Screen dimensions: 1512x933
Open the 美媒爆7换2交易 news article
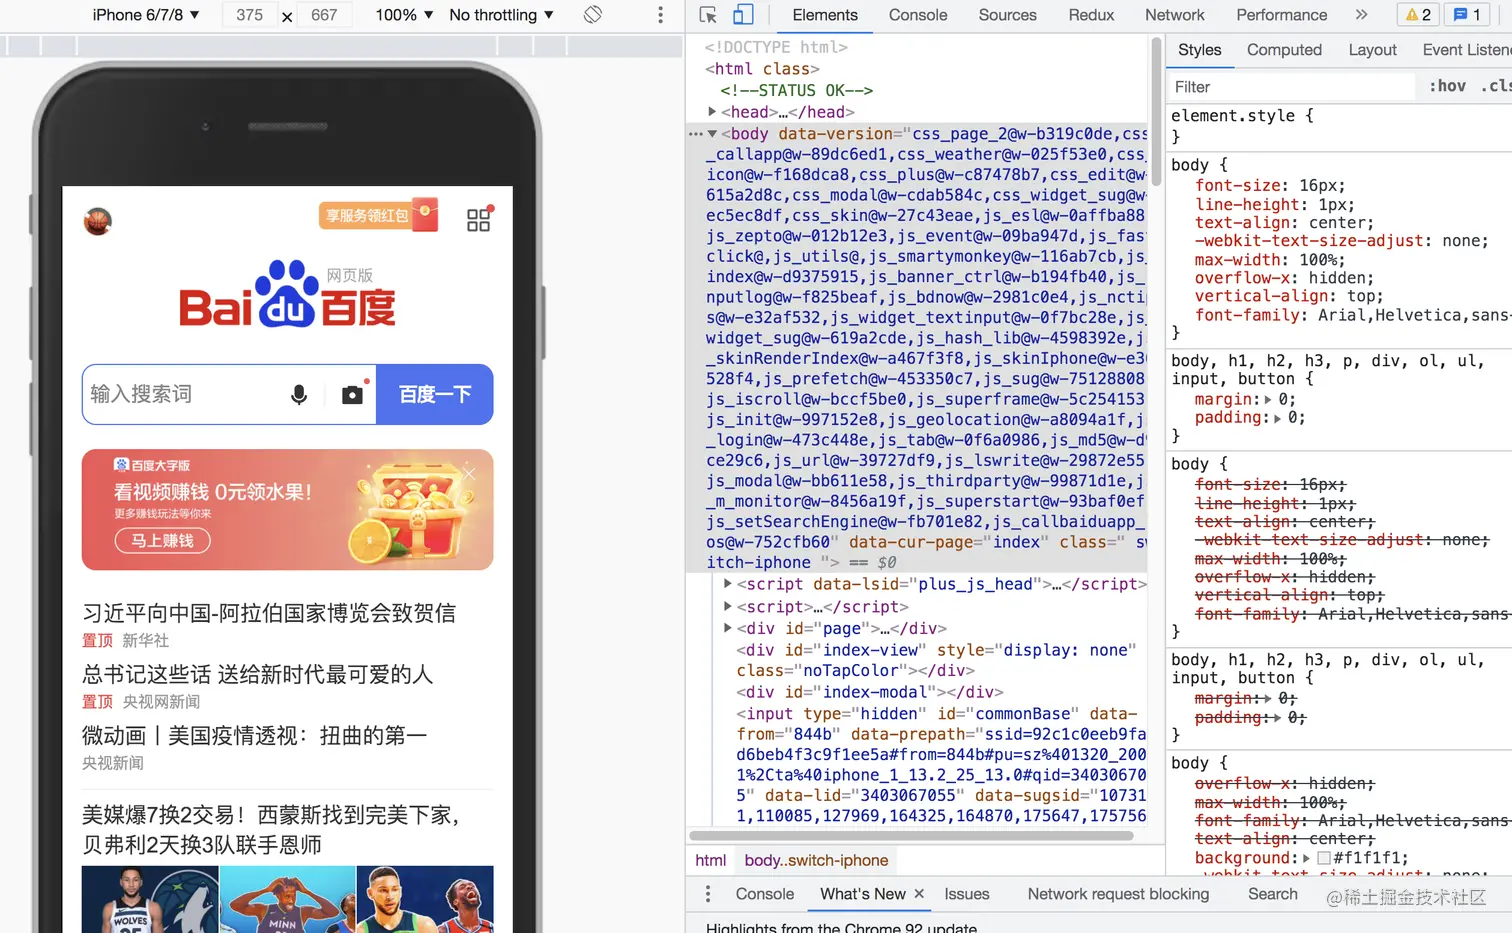(x=272, y=830)
